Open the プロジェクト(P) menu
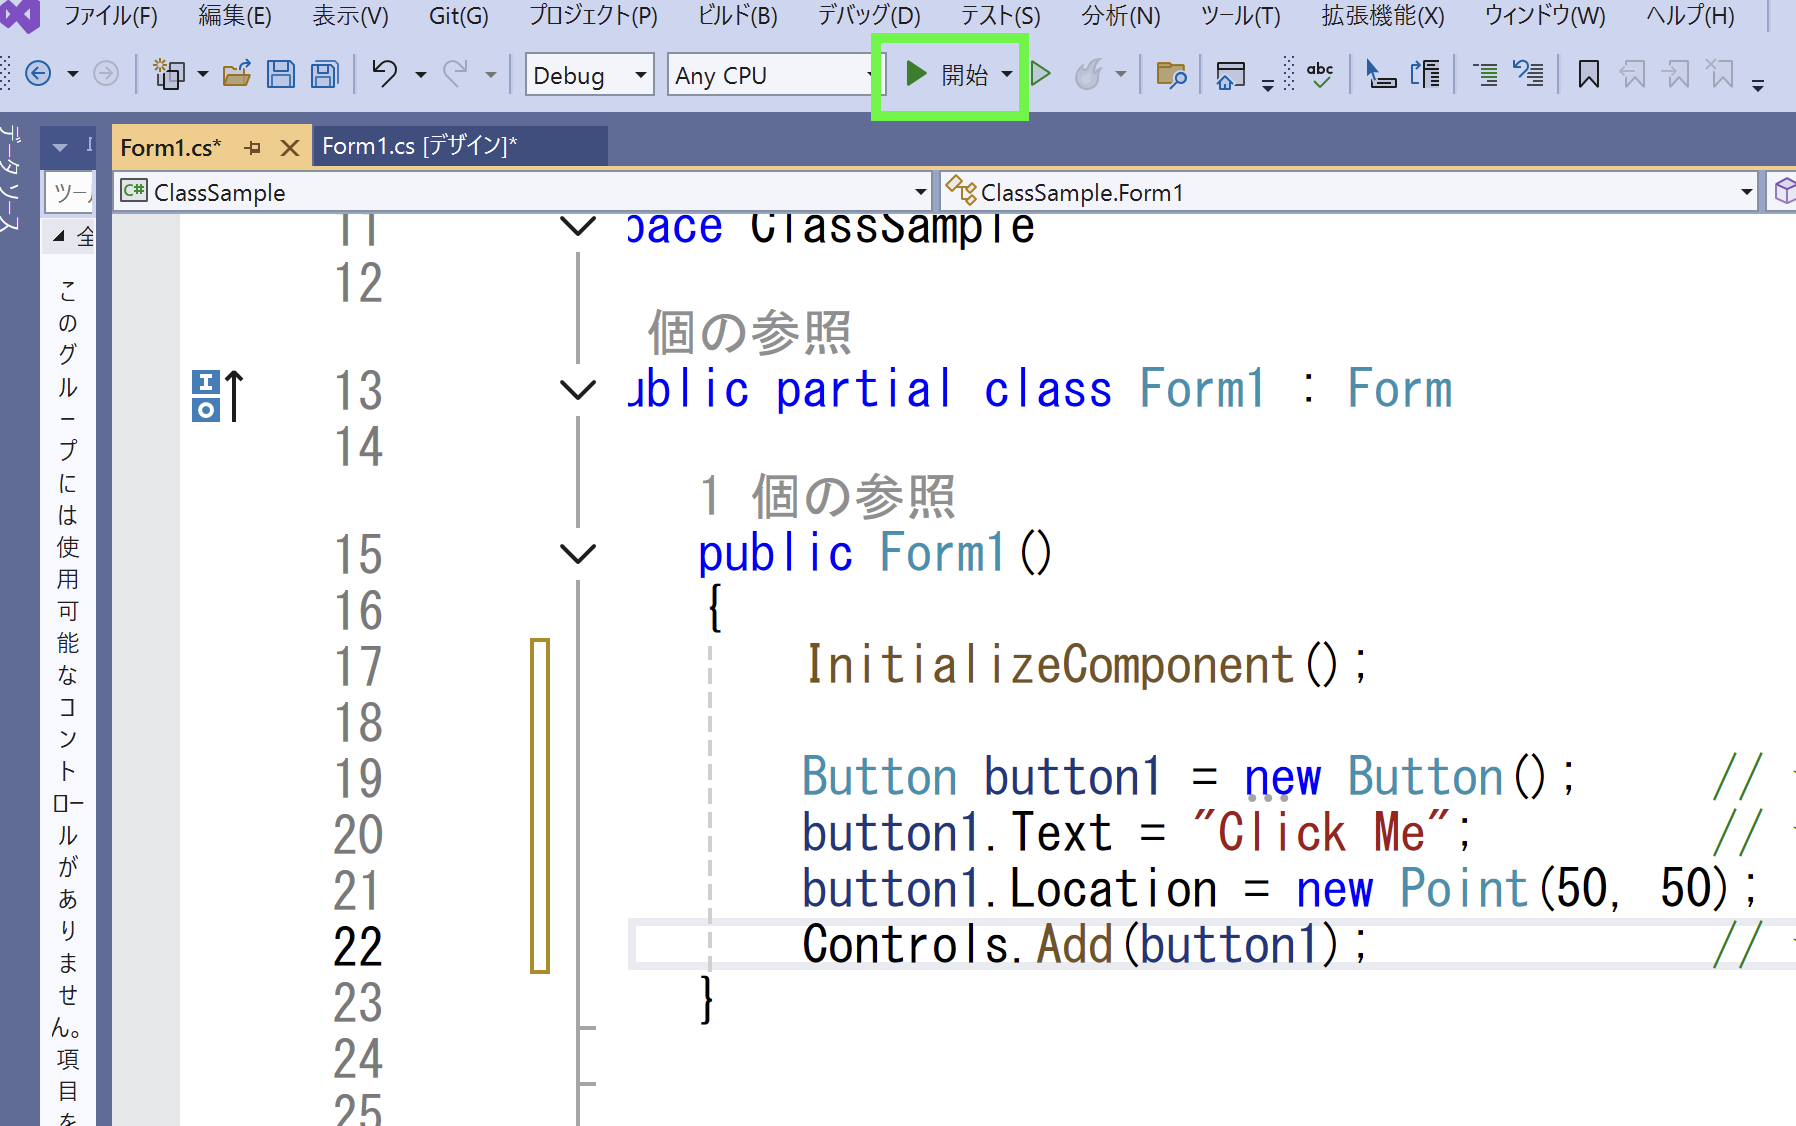The width and height of the screenshot is (1796, 1126). pyautogui.click(x=593, y=16)
